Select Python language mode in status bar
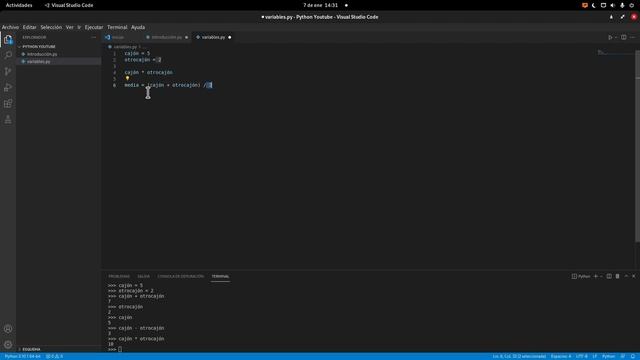The height and width of the screenshot is (360, 640). [608, 356]
